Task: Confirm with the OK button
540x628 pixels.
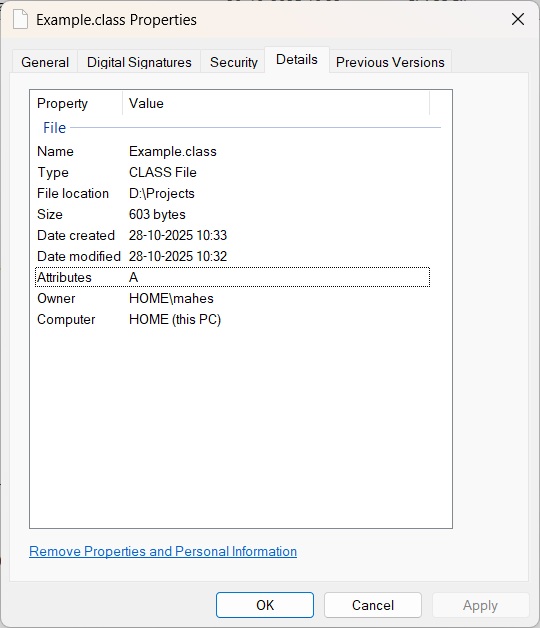Action: coord(265,605)
